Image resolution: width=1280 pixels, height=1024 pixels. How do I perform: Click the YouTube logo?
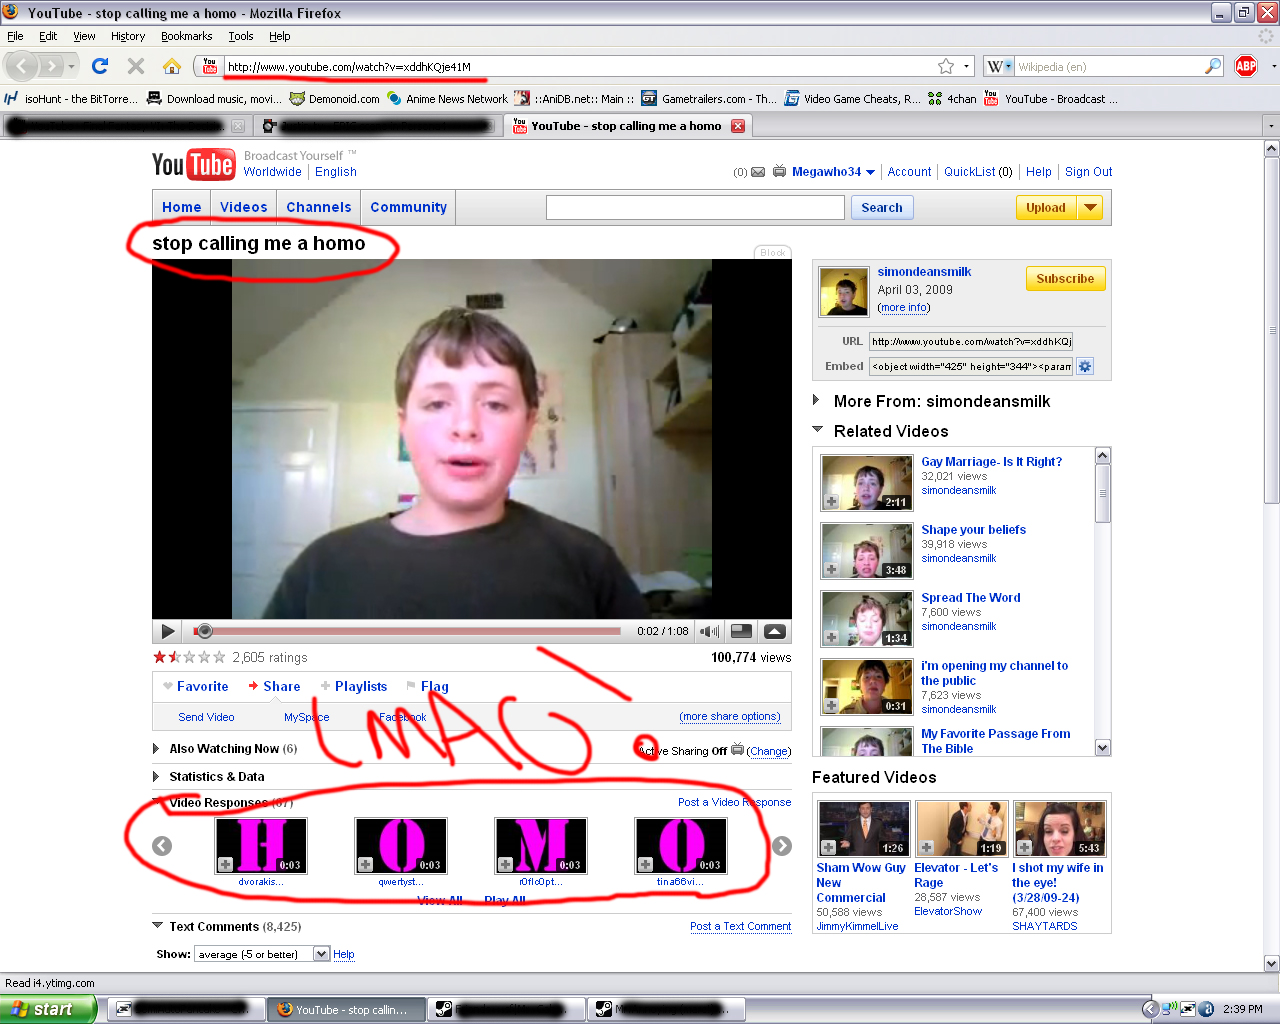tap(193, 164)
